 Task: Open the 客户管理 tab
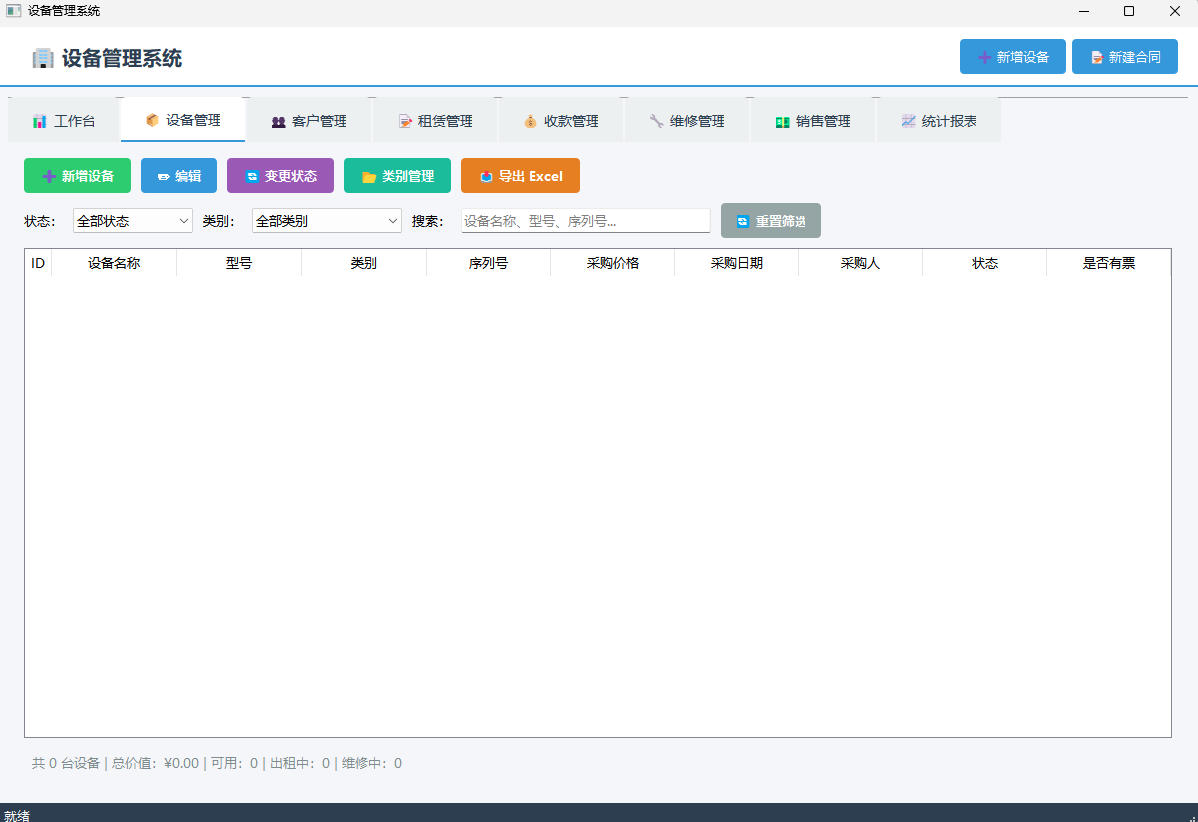pos(308,121)
